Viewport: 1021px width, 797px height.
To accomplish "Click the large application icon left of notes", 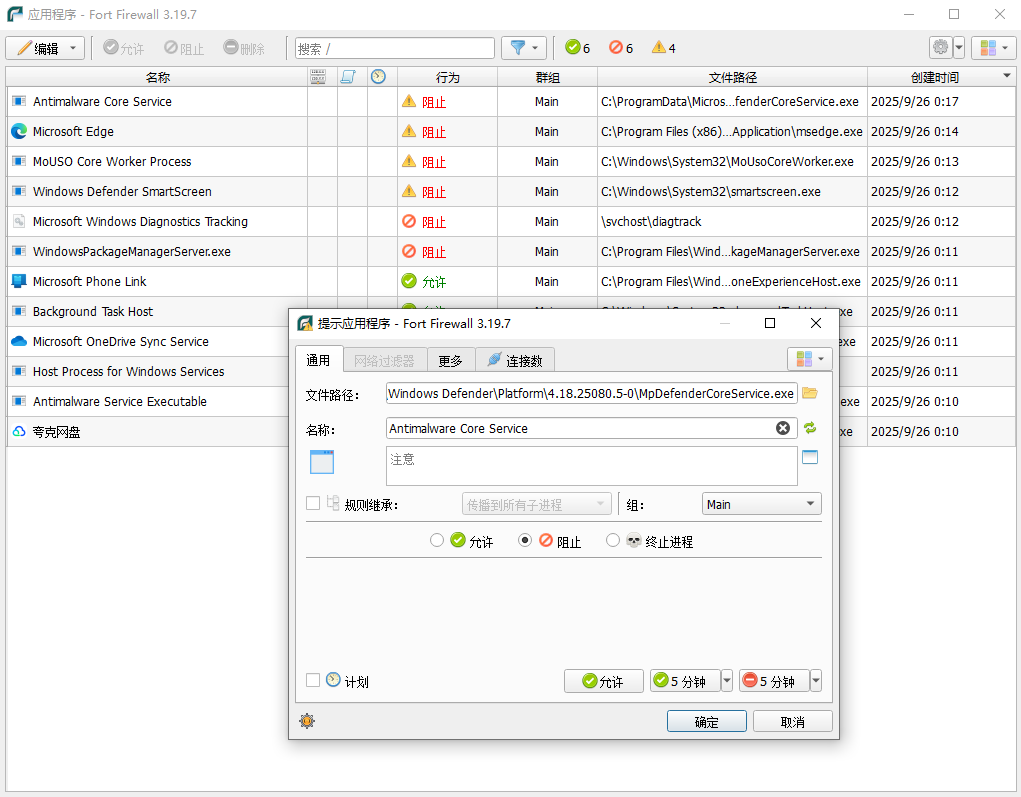I will pos(322,461).
